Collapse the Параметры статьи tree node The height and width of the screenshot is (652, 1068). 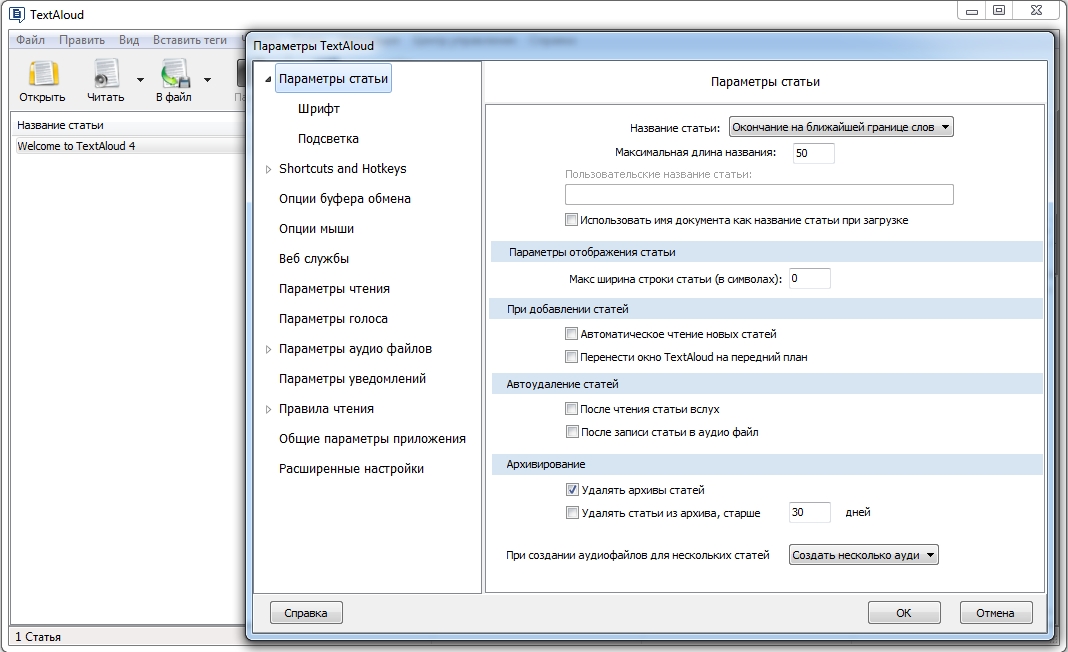point(268,80)
